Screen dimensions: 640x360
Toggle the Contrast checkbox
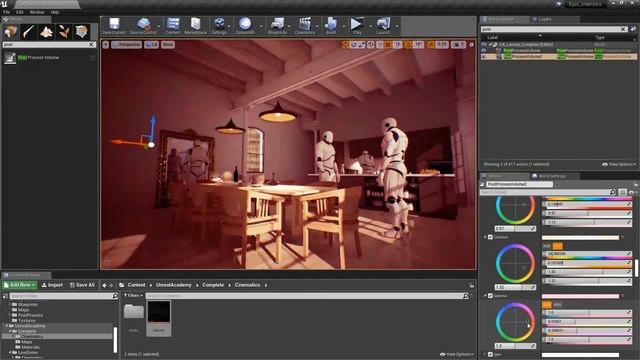(491, 237)
